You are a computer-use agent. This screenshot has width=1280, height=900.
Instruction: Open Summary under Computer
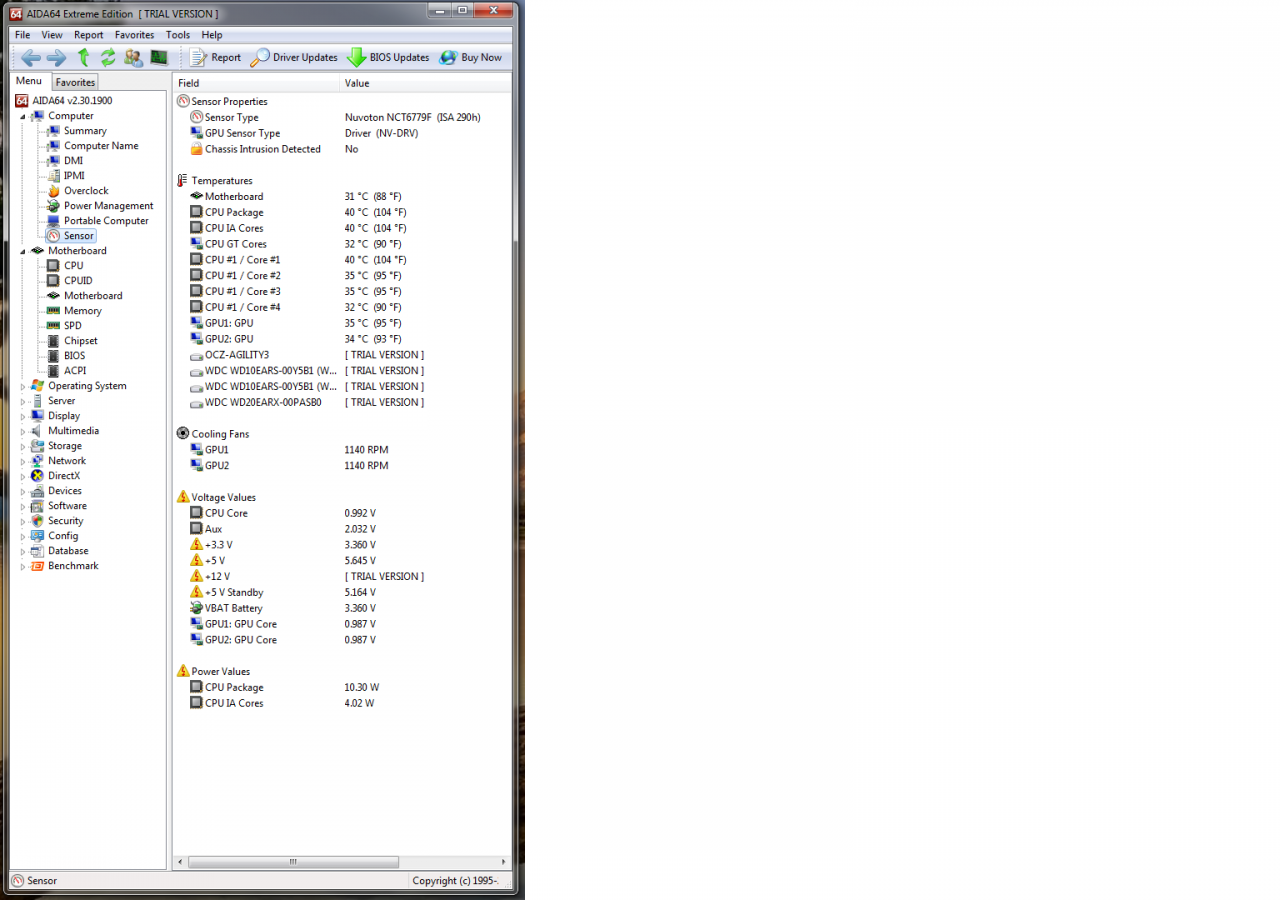coord(85,131)
